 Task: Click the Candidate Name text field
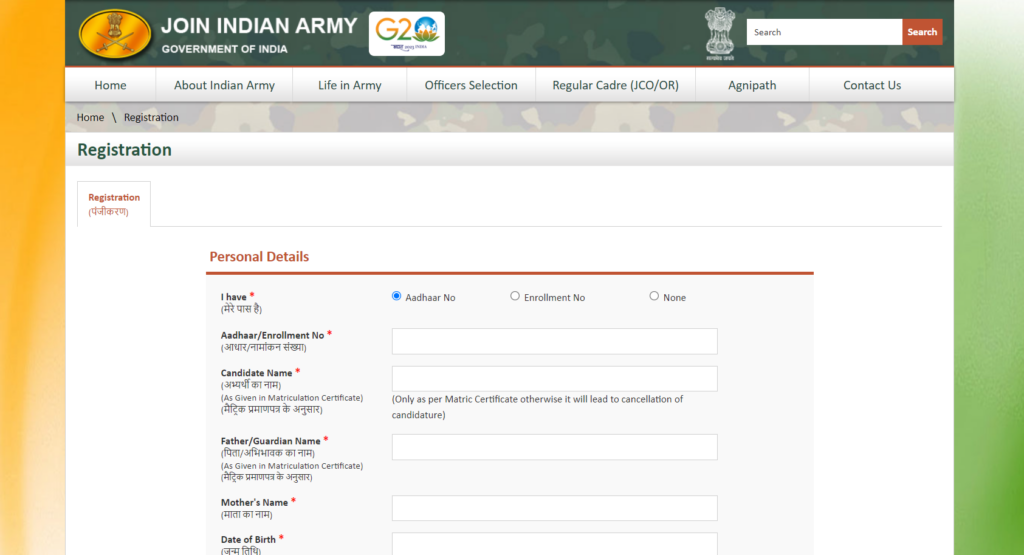point(554,379)
